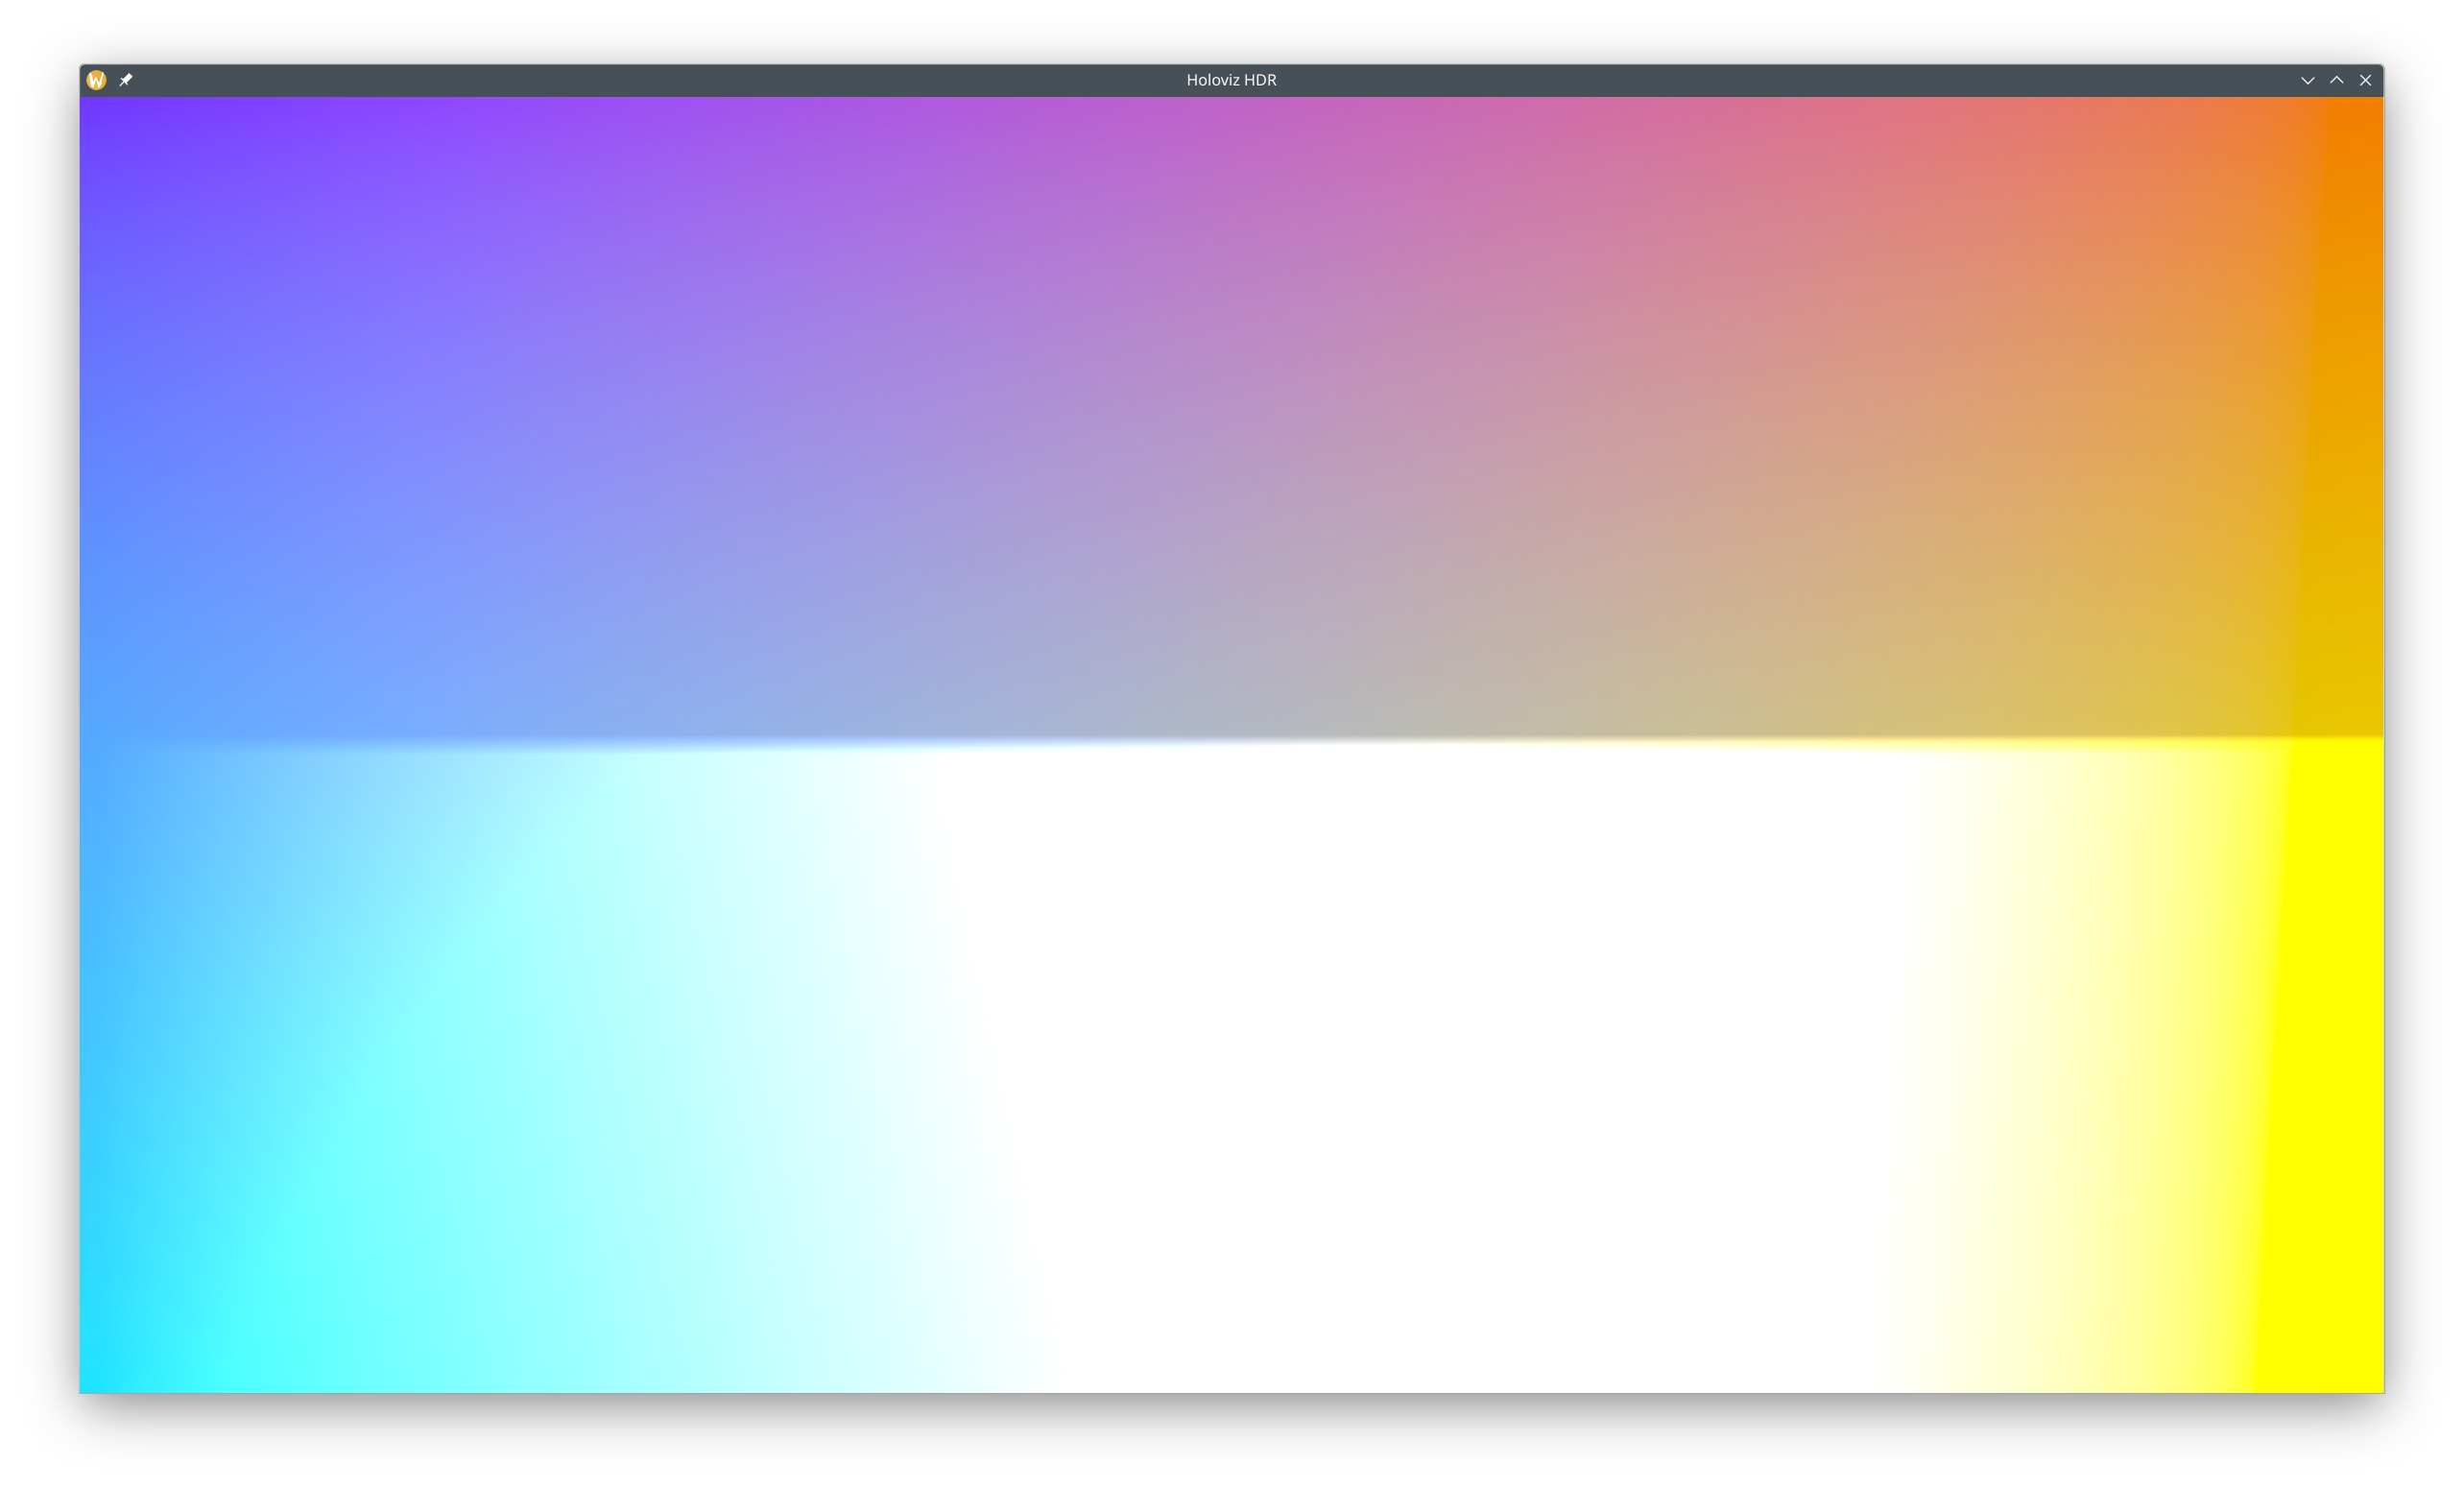Minimize window using down chevron button

coord(2307,80)
